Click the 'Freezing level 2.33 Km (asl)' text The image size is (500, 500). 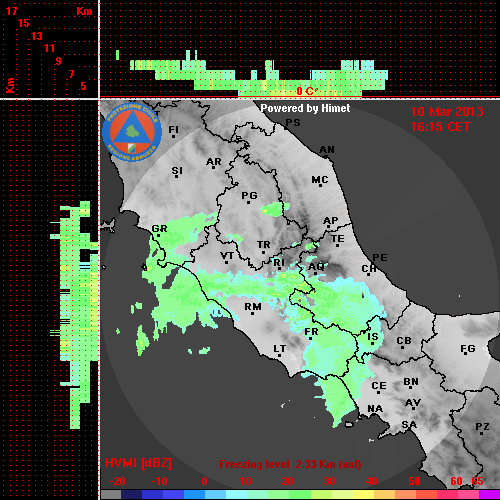tap(290, 464)
